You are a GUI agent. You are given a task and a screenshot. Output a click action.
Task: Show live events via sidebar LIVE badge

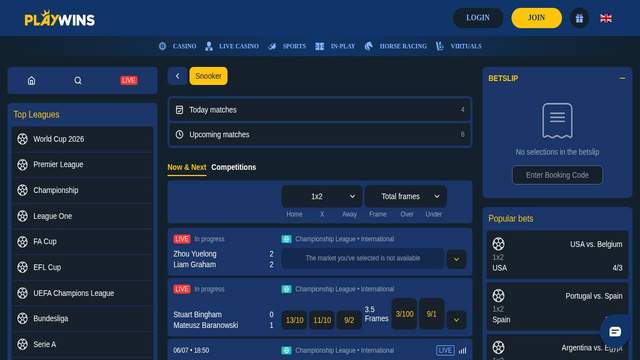(x=129, y=80)
